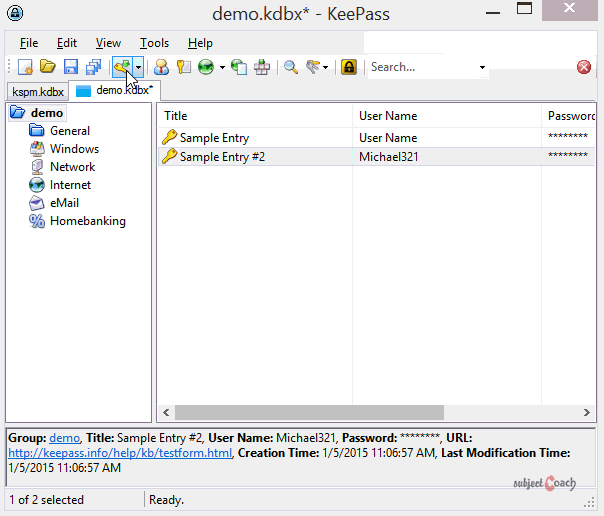Select the Network group in tree
The width and height of the screenshot is (604, 516).
pos(72,167)
